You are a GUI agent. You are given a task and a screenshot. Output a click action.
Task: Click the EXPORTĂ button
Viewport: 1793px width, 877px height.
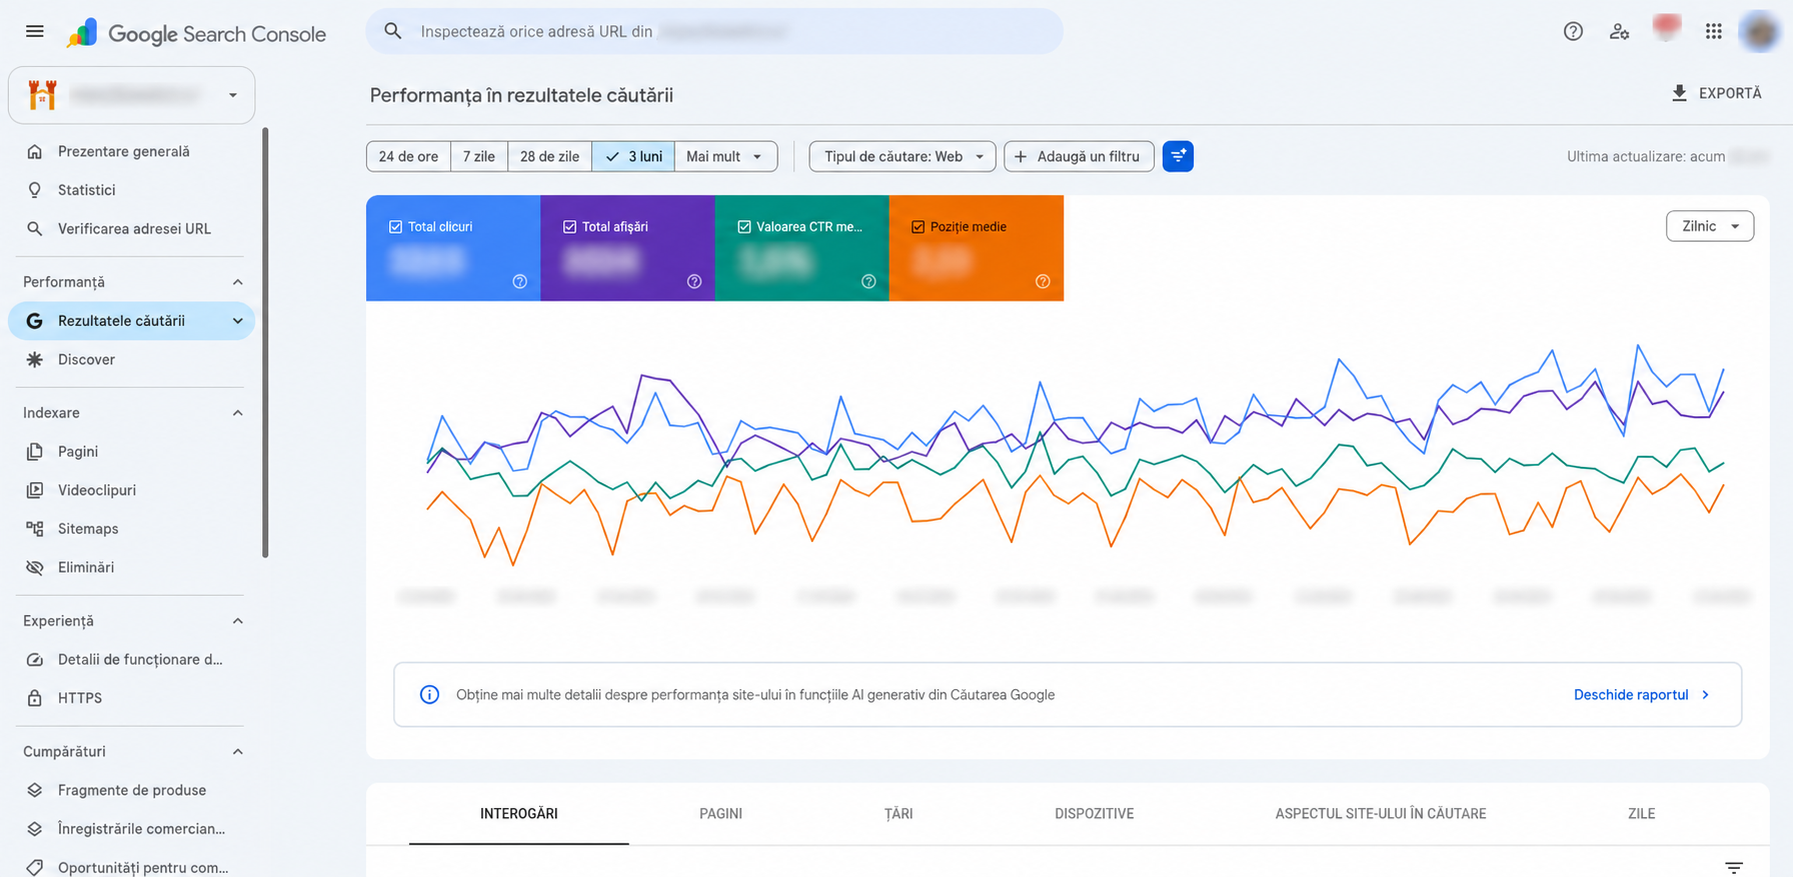click(x=1716, y=93)
